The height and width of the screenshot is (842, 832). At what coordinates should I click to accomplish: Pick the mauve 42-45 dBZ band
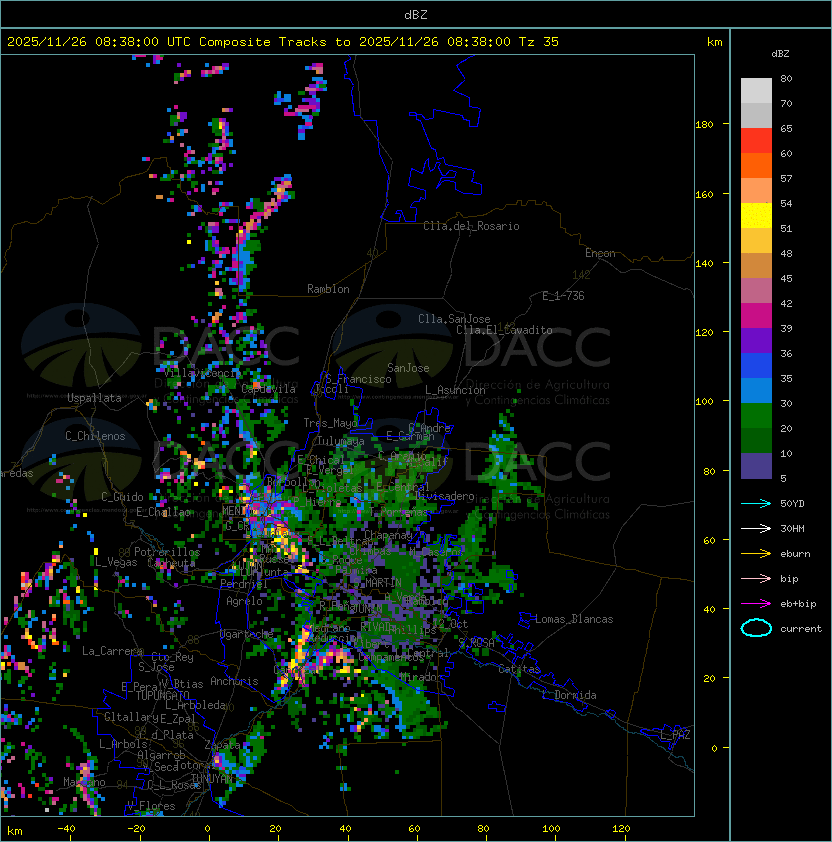pyautogui.click(x=756, y=291)
